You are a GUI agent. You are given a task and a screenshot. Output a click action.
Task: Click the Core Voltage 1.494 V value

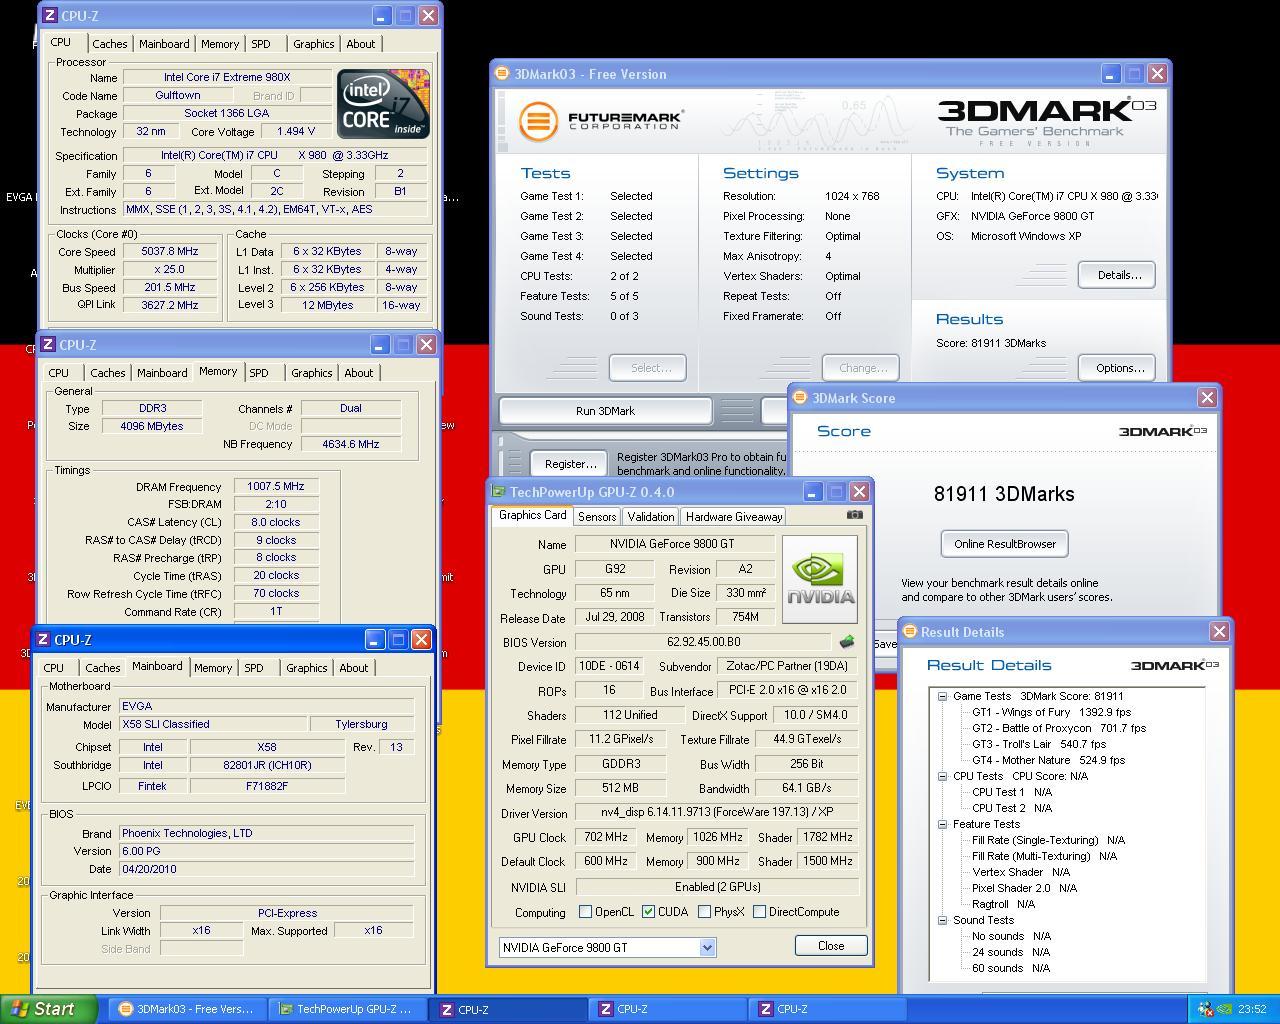pyautogui.click(x=296, y=132)
